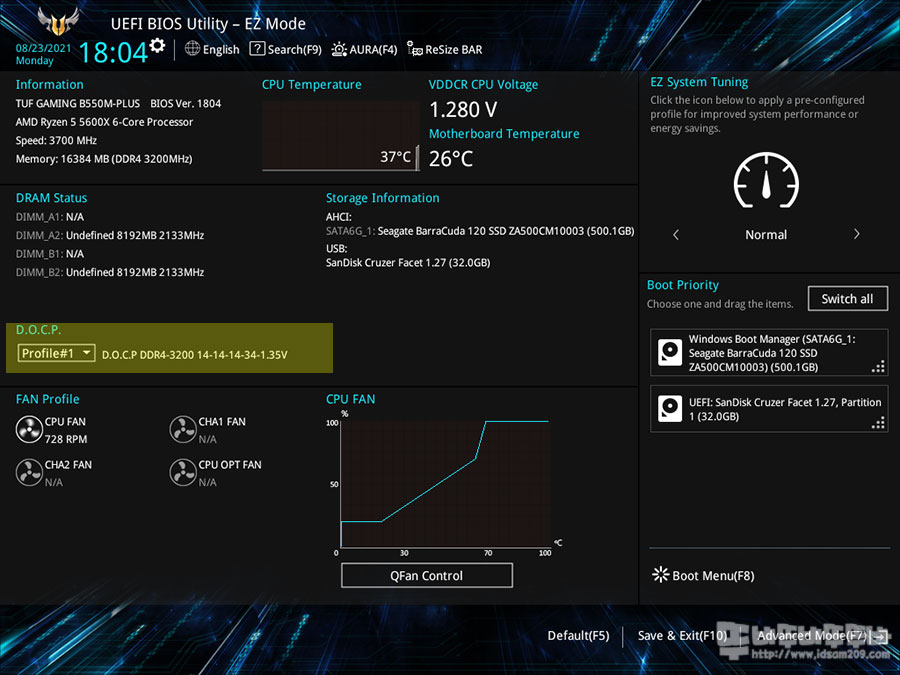Click the 18:04 clock display
The width and height of the screenshot is (900, 675).
pyautogui.click(x=113, y=52)
